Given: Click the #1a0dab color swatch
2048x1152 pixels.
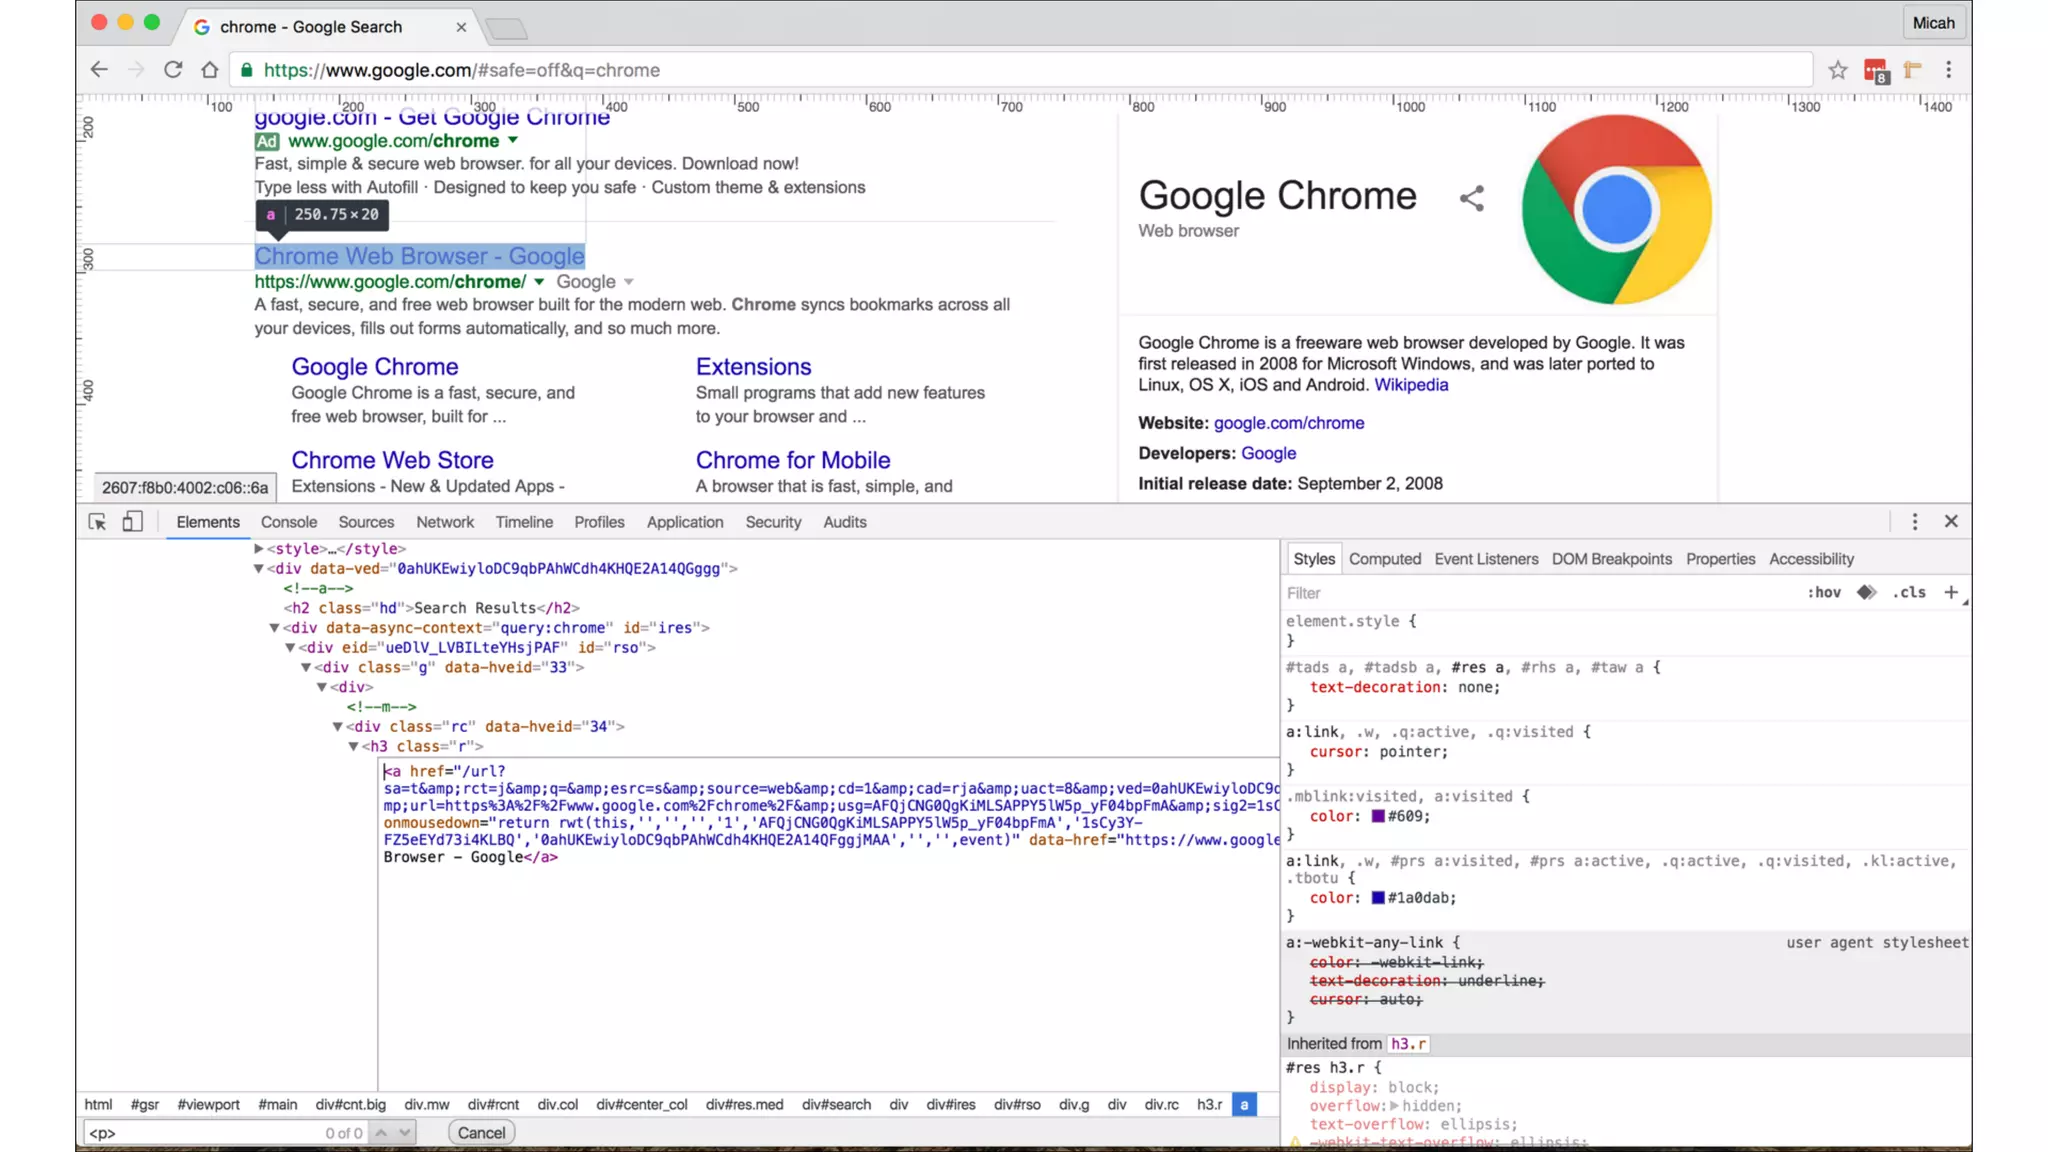Looking at the screenshot, I should click(1378, 898).
